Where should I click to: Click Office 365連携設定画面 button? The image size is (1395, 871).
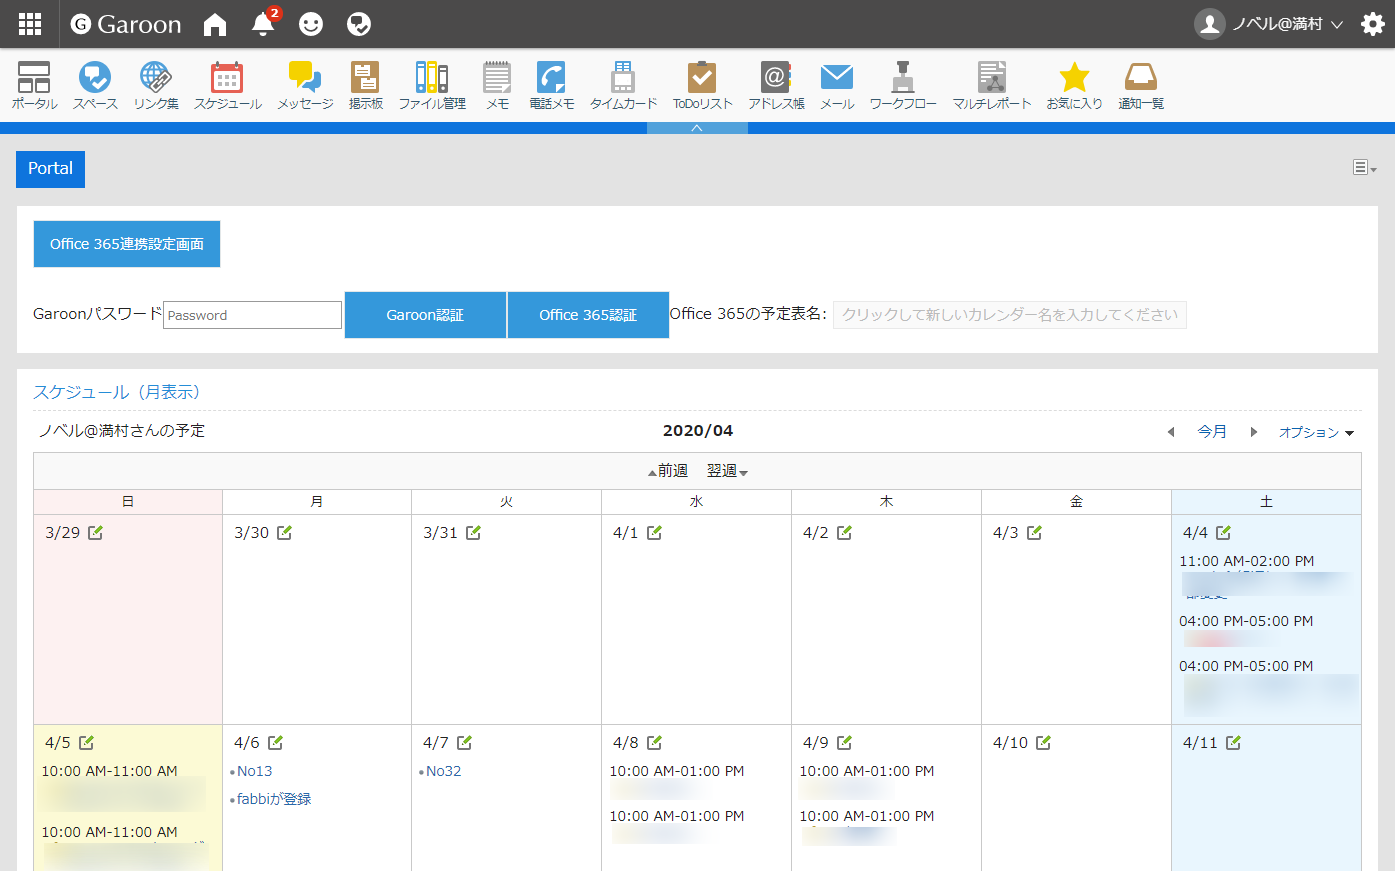point(127,244)
